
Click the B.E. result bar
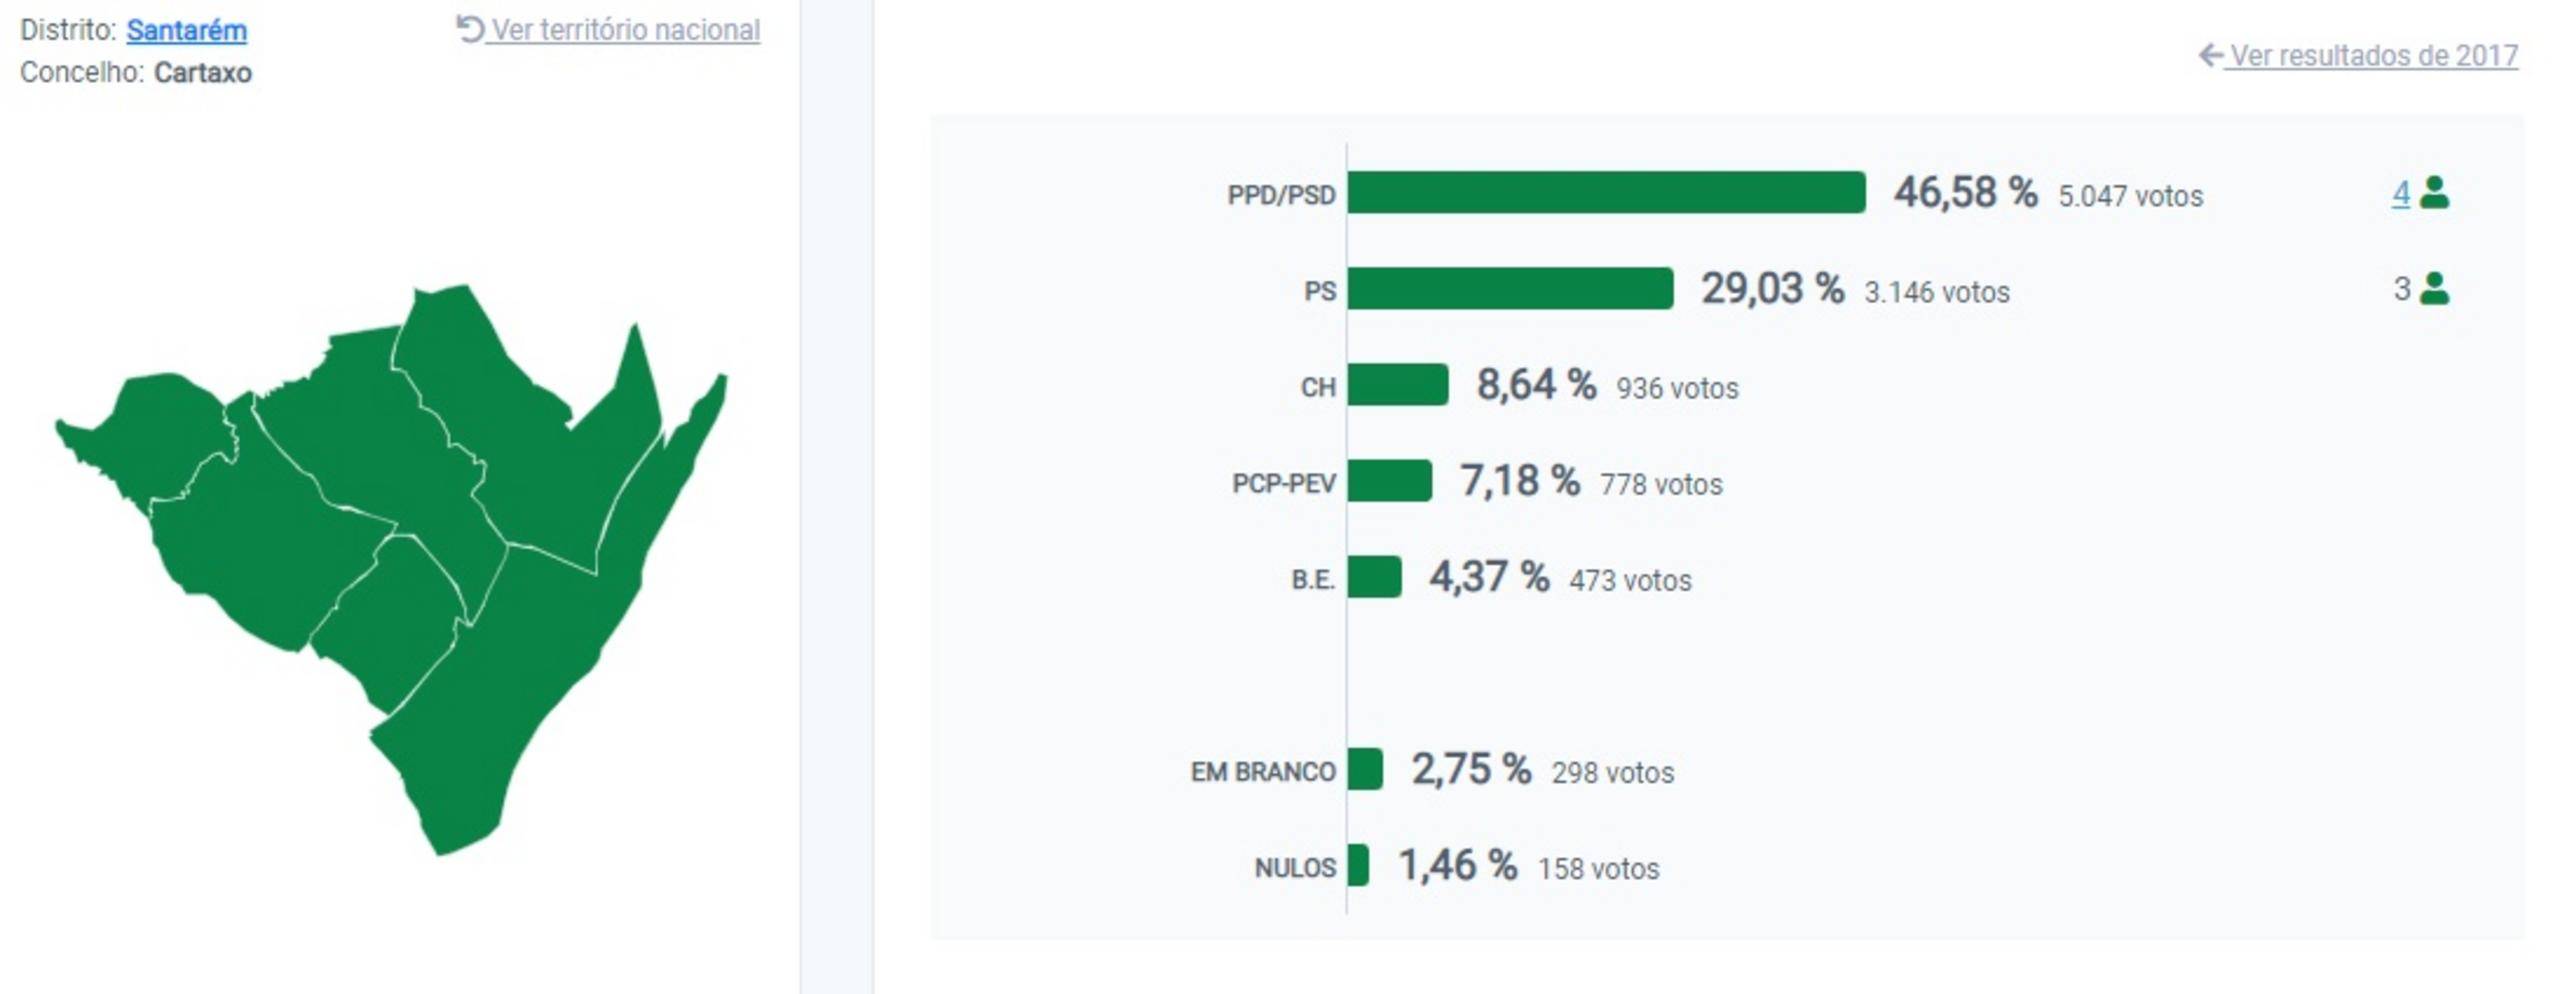pos(1374,577)
